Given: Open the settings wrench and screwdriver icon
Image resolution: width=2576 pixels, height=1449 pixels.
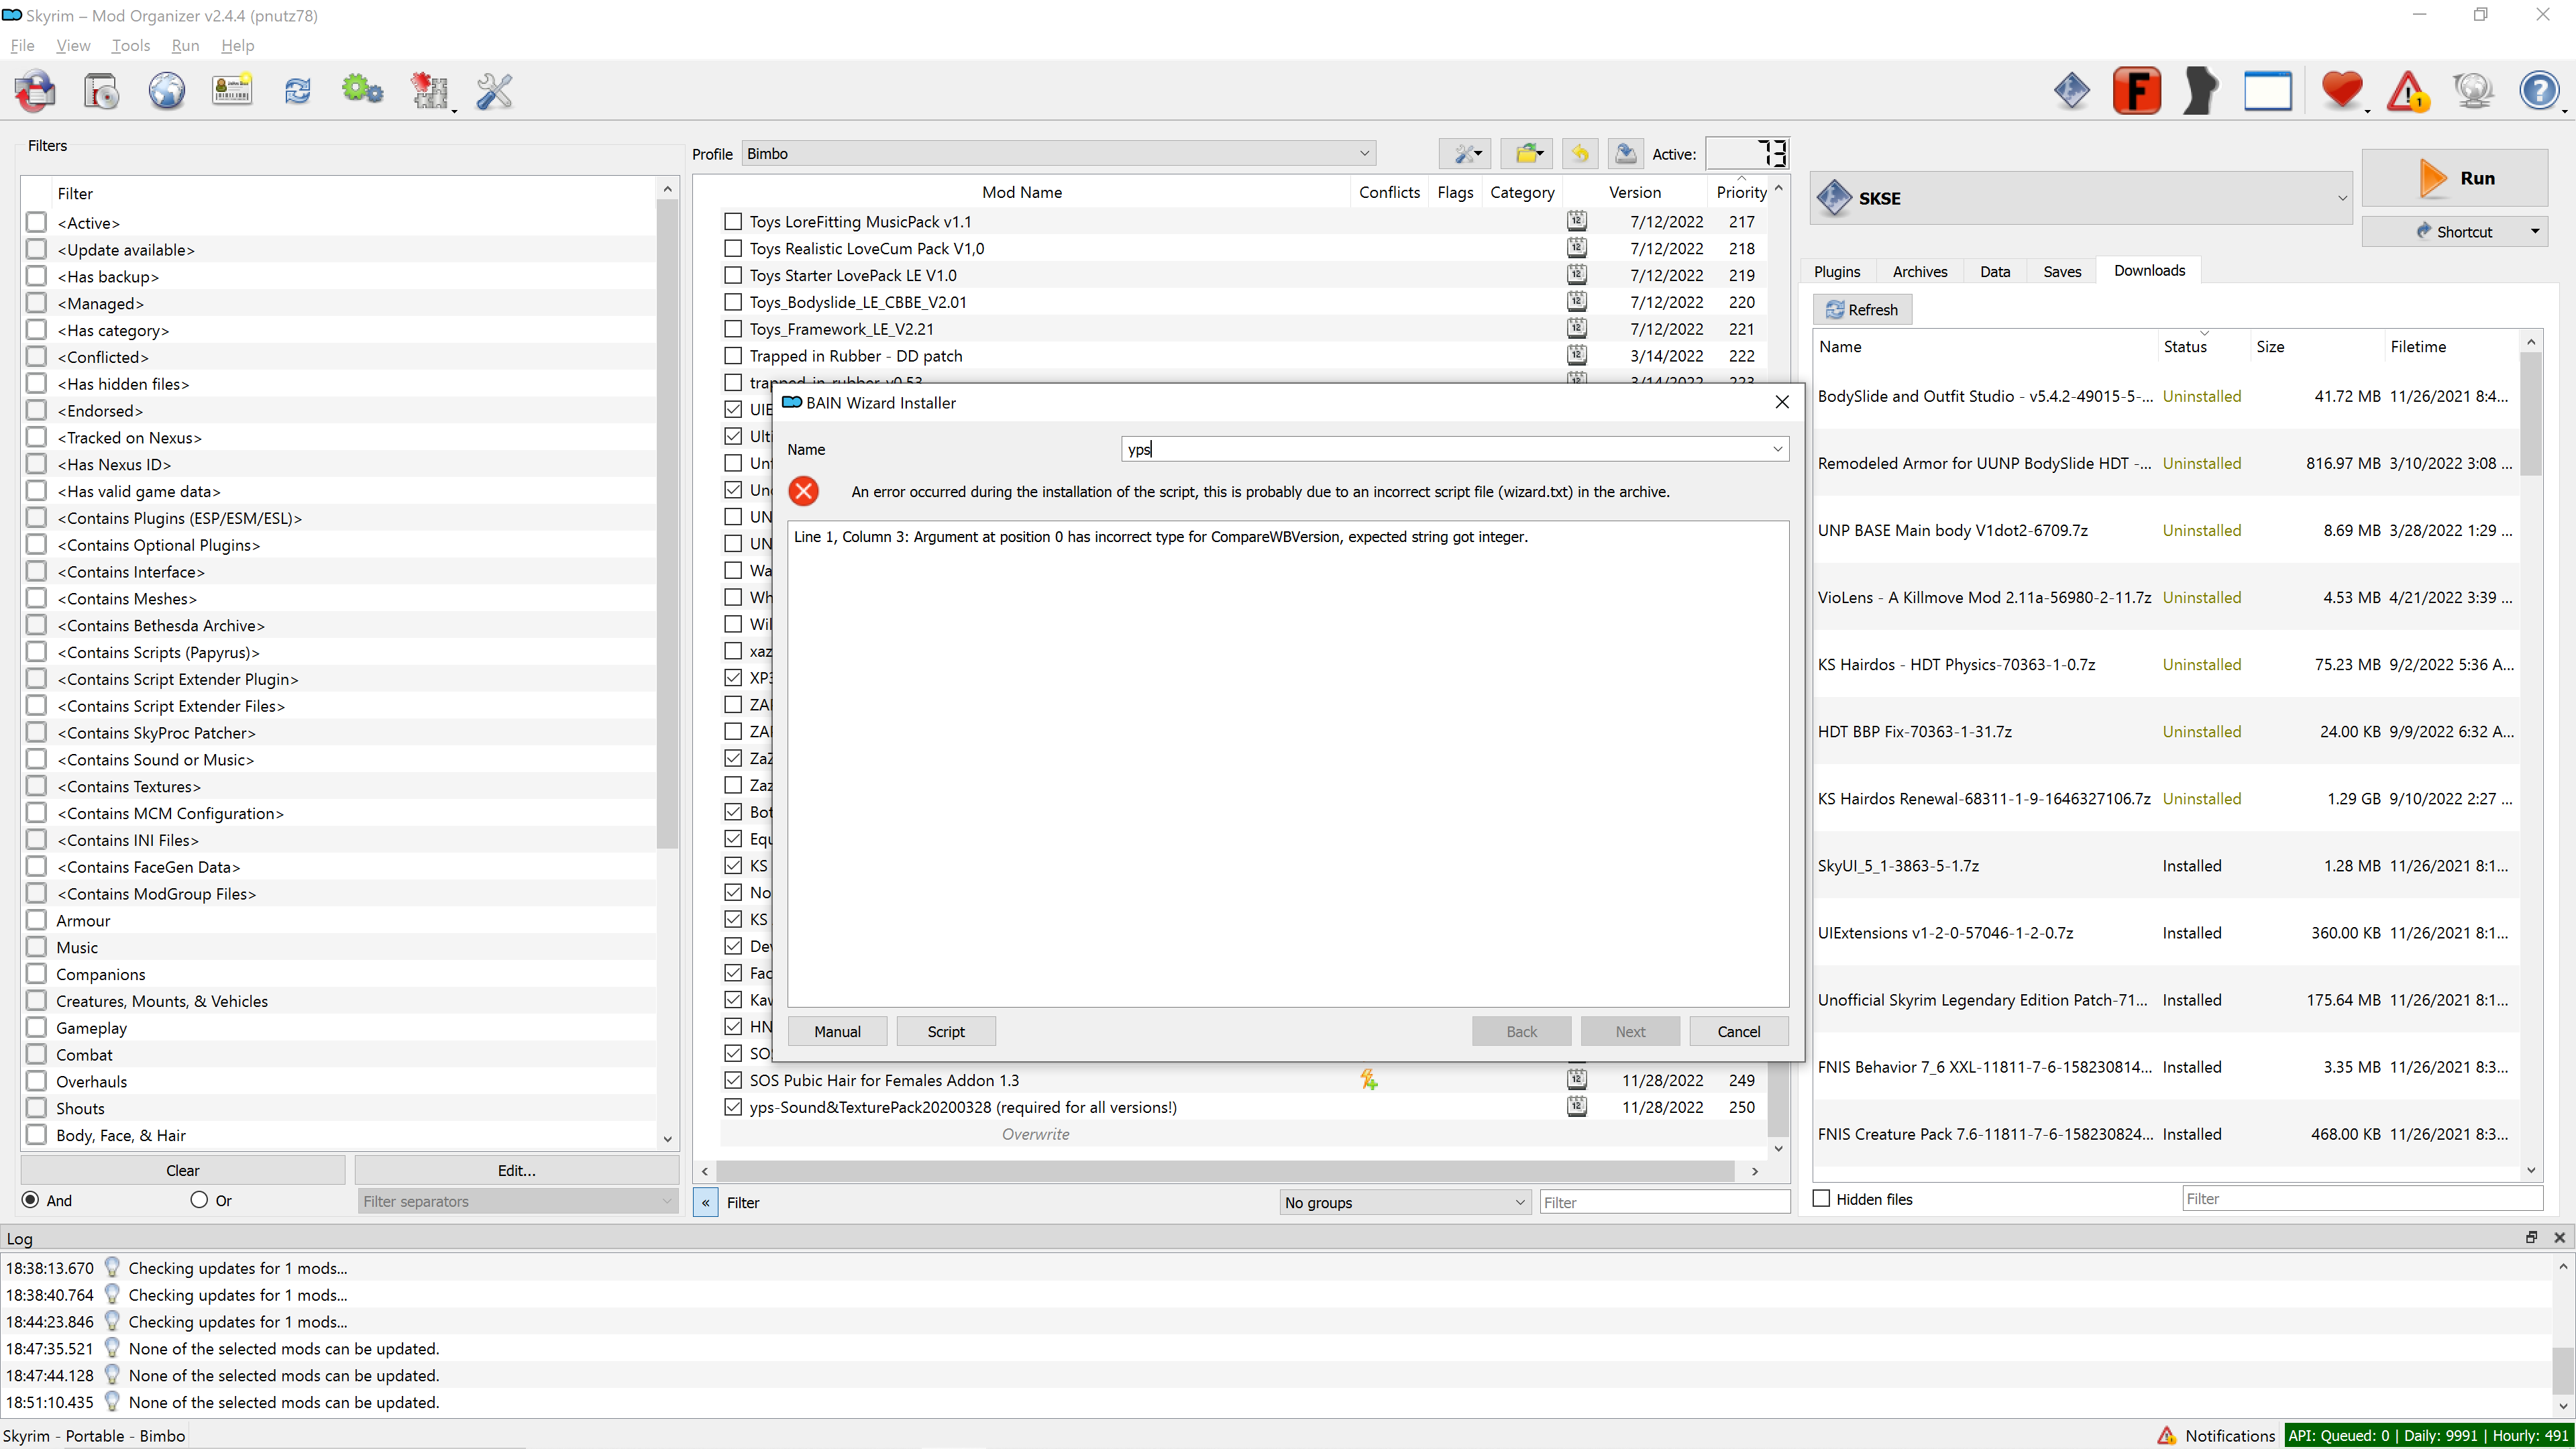Looking at the screenshot, I should [x=494, y=91].
